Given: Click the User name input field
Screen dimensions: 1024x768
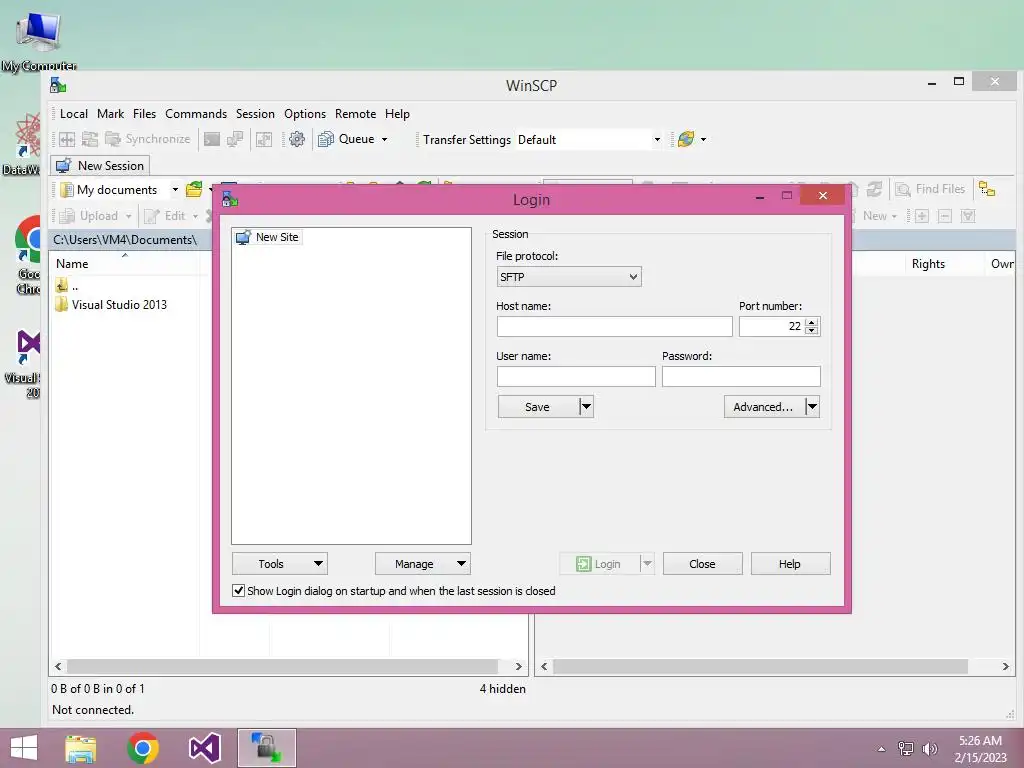Looking at the screenshot, I should pyautogui.click(x=576, y=377).
